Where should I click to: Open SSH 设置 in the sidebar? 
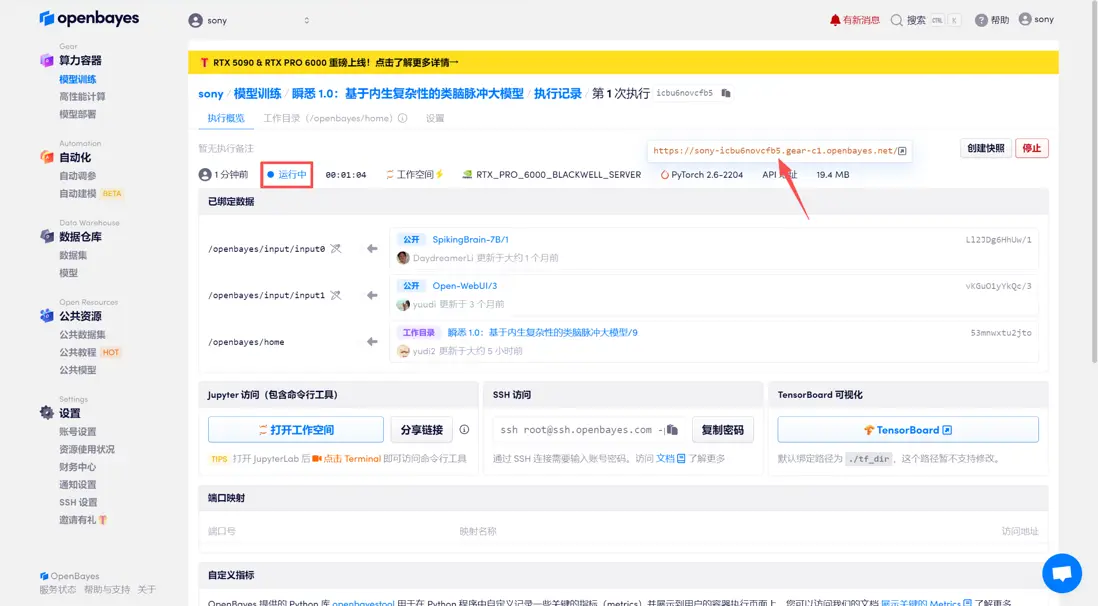click(78, 502)
